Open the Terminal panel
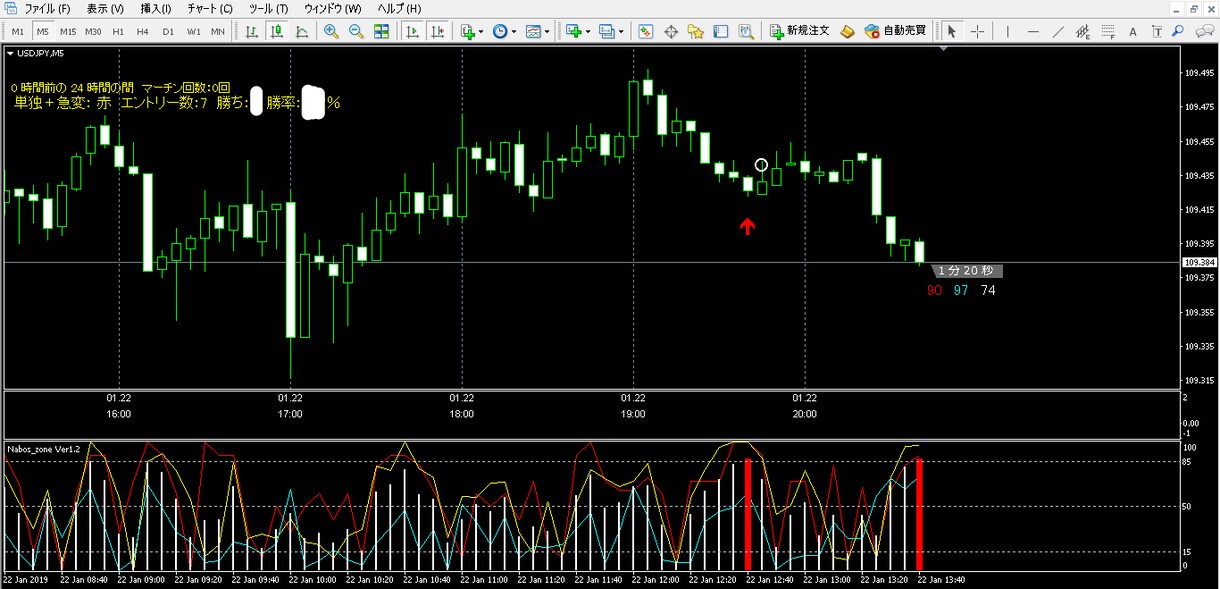1220x589 pixels. pyautogui.click(x=721, y=31)
